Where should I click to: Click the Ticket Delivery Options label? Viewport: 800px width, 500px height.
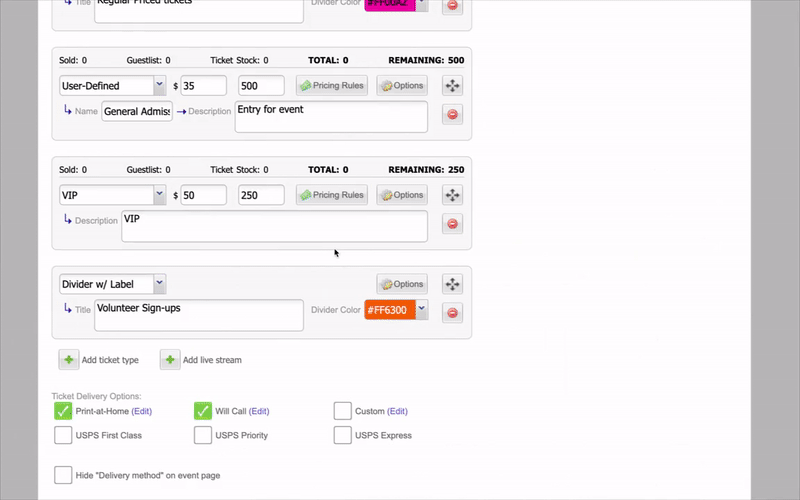pos(96,396)
